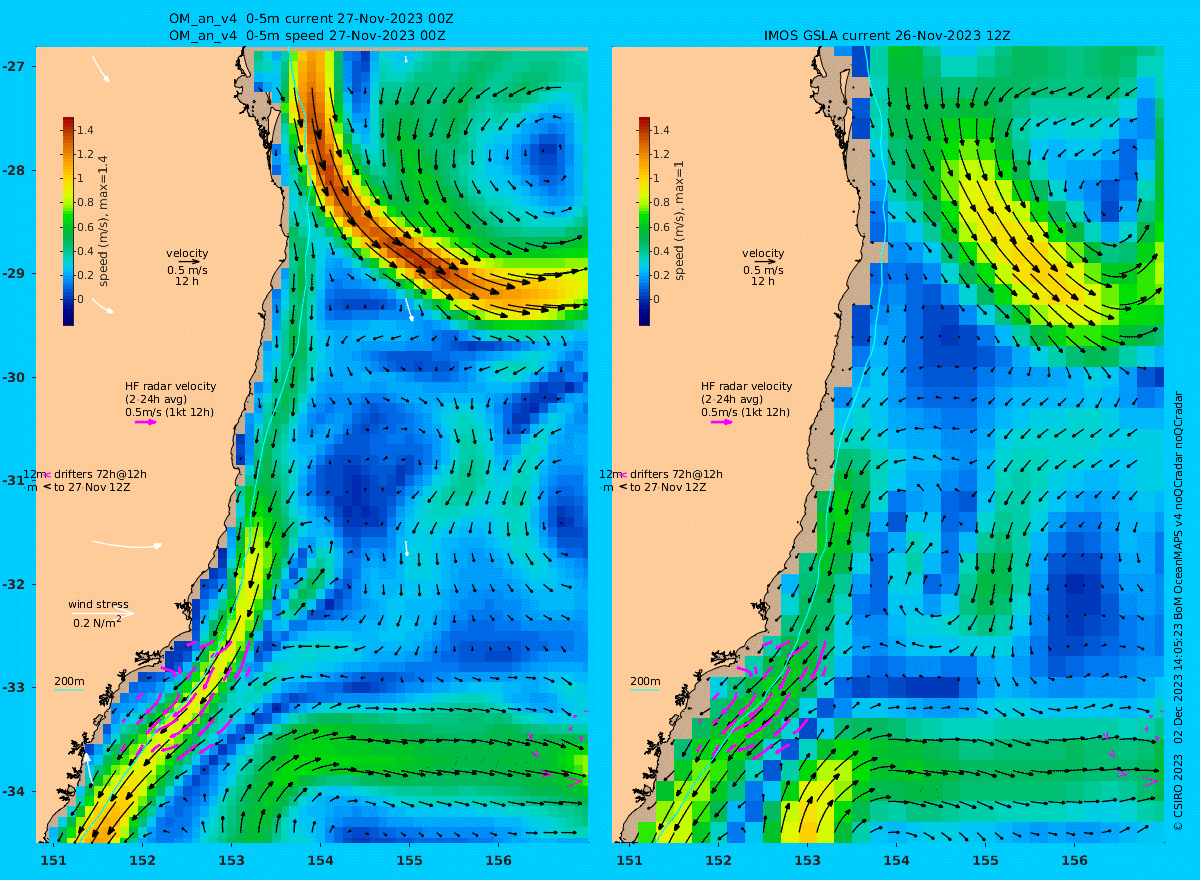
Task: Click the "OM_an_v4 0-5m speed 27-Nov-2023 00Z" title line
Action: tap(307, 36)
